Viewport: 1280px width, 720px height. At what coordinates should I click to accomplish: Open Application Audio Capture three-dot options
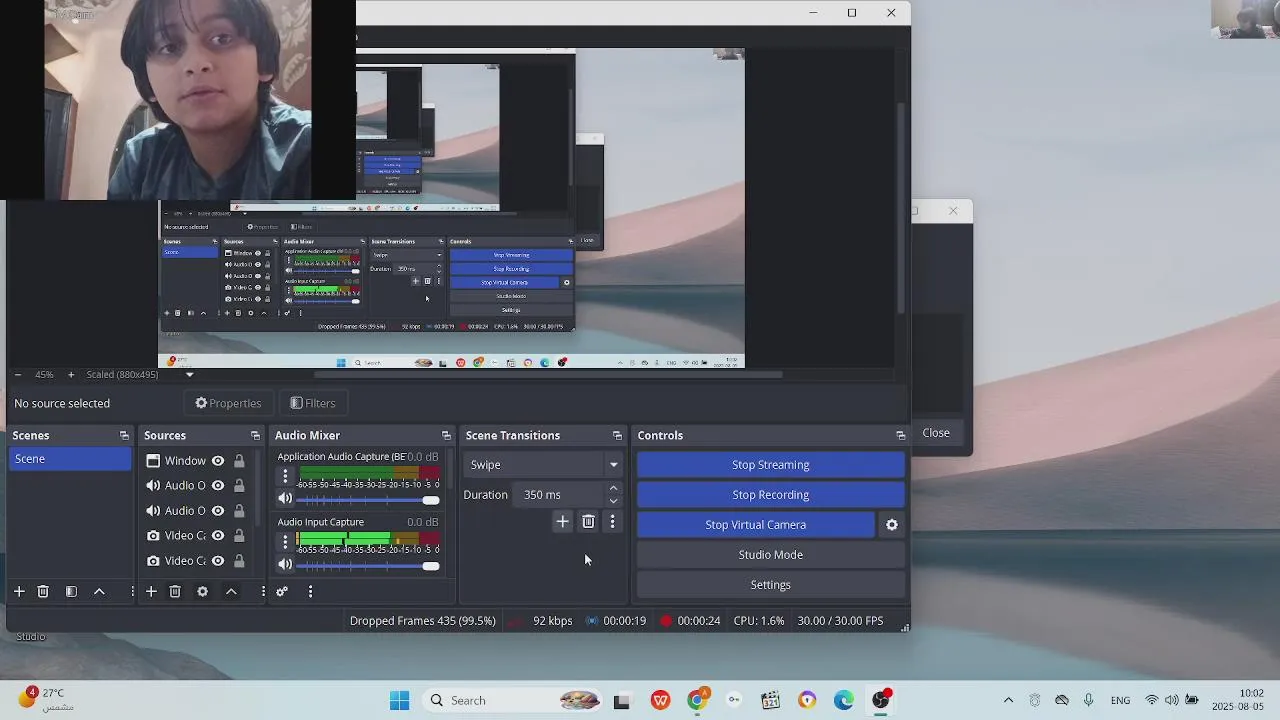(285, 476)
